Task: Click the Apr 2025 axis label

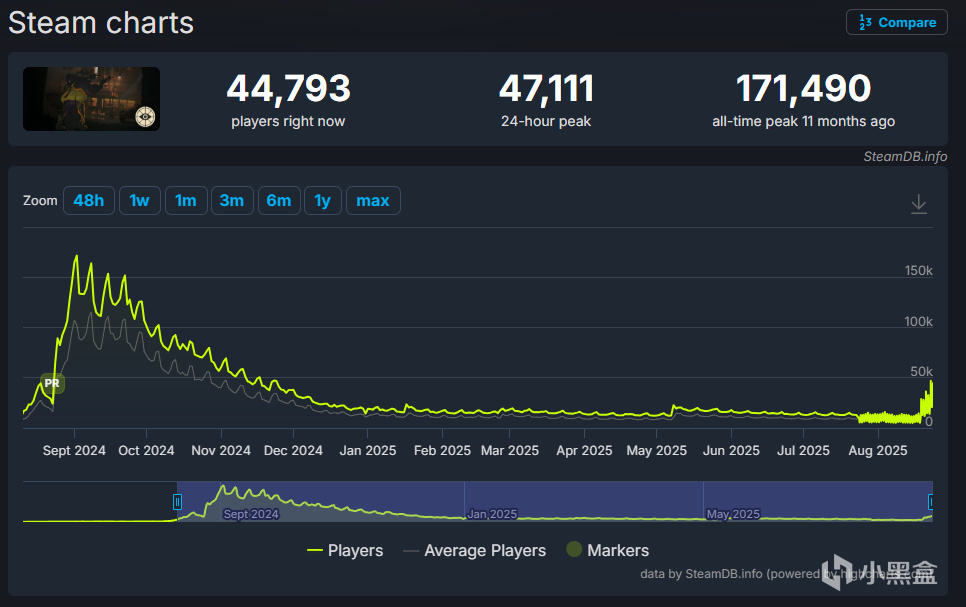Action: (x=584, y=450)
